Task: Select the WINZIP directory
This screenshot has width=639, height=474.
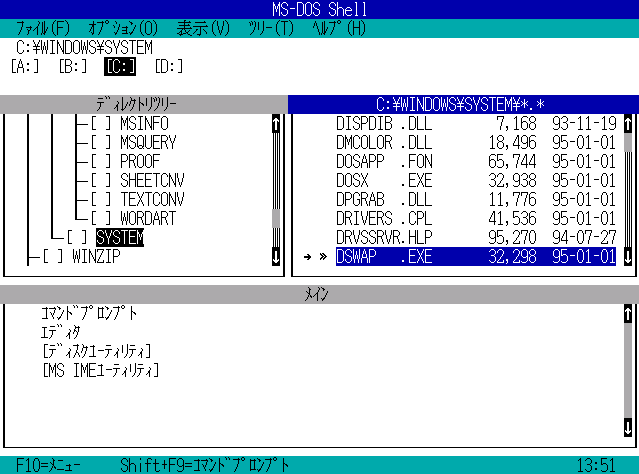Action: [96, 256]
